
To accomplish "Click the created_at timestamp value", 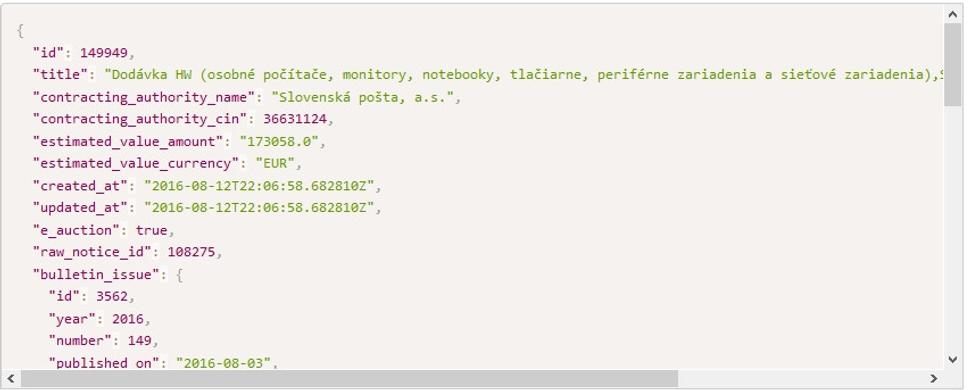I will click(259, 186).
